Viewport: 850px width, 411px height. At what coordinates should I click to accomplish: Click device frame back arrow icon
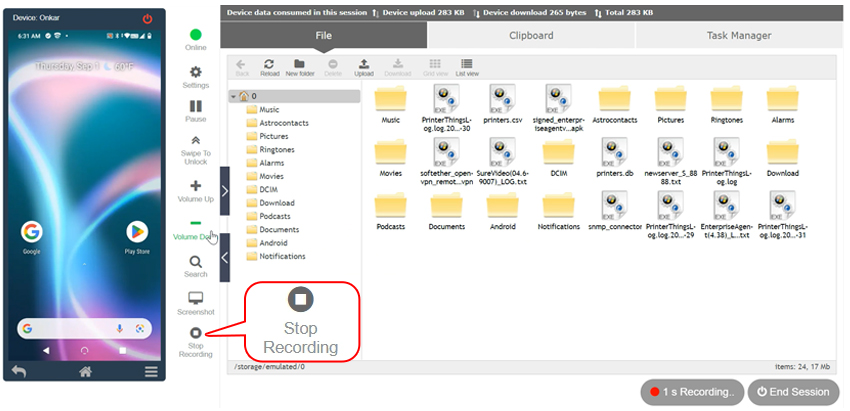coord(19,371)
